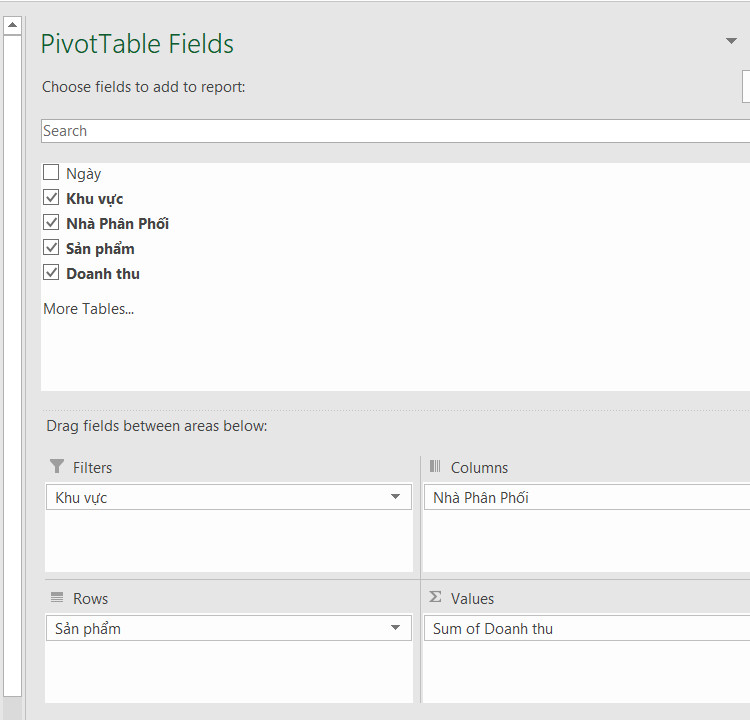Uncheck the Sản phẩm field checkbox

51,247
